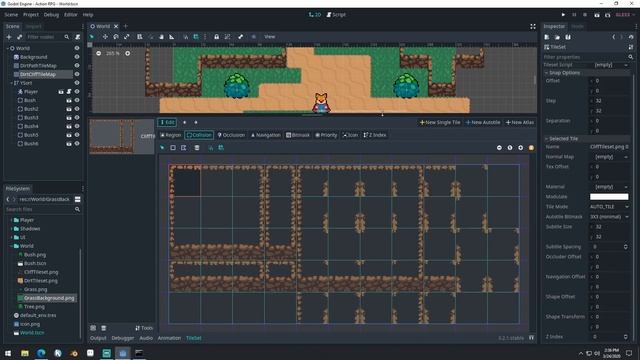The width and height of the screenshot is (640, 360).
Task: Open the Autotile Bitmask dropdown
Action: tap(609, 217)
